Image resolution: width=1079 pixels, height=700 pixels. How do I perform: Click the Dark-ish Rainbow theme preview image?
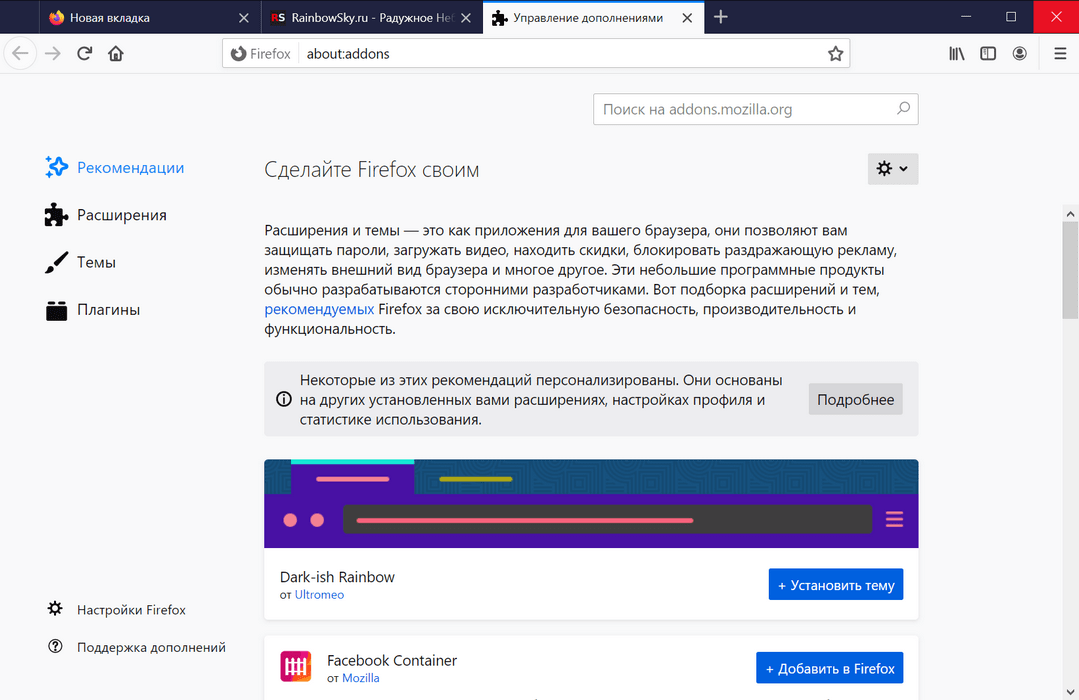click(x=591, y=504)
